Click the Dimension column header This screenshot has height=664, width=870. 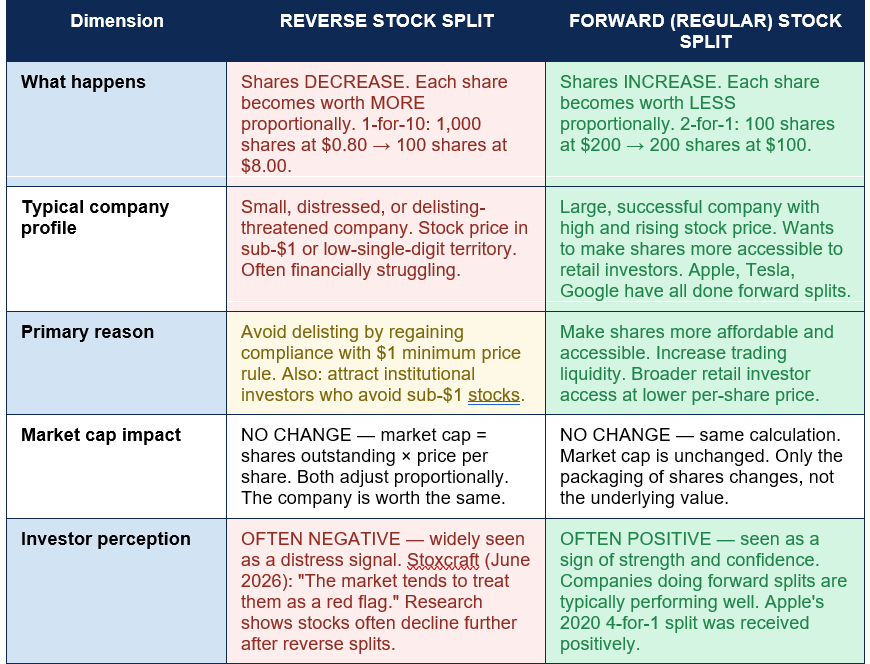(117, 21)
